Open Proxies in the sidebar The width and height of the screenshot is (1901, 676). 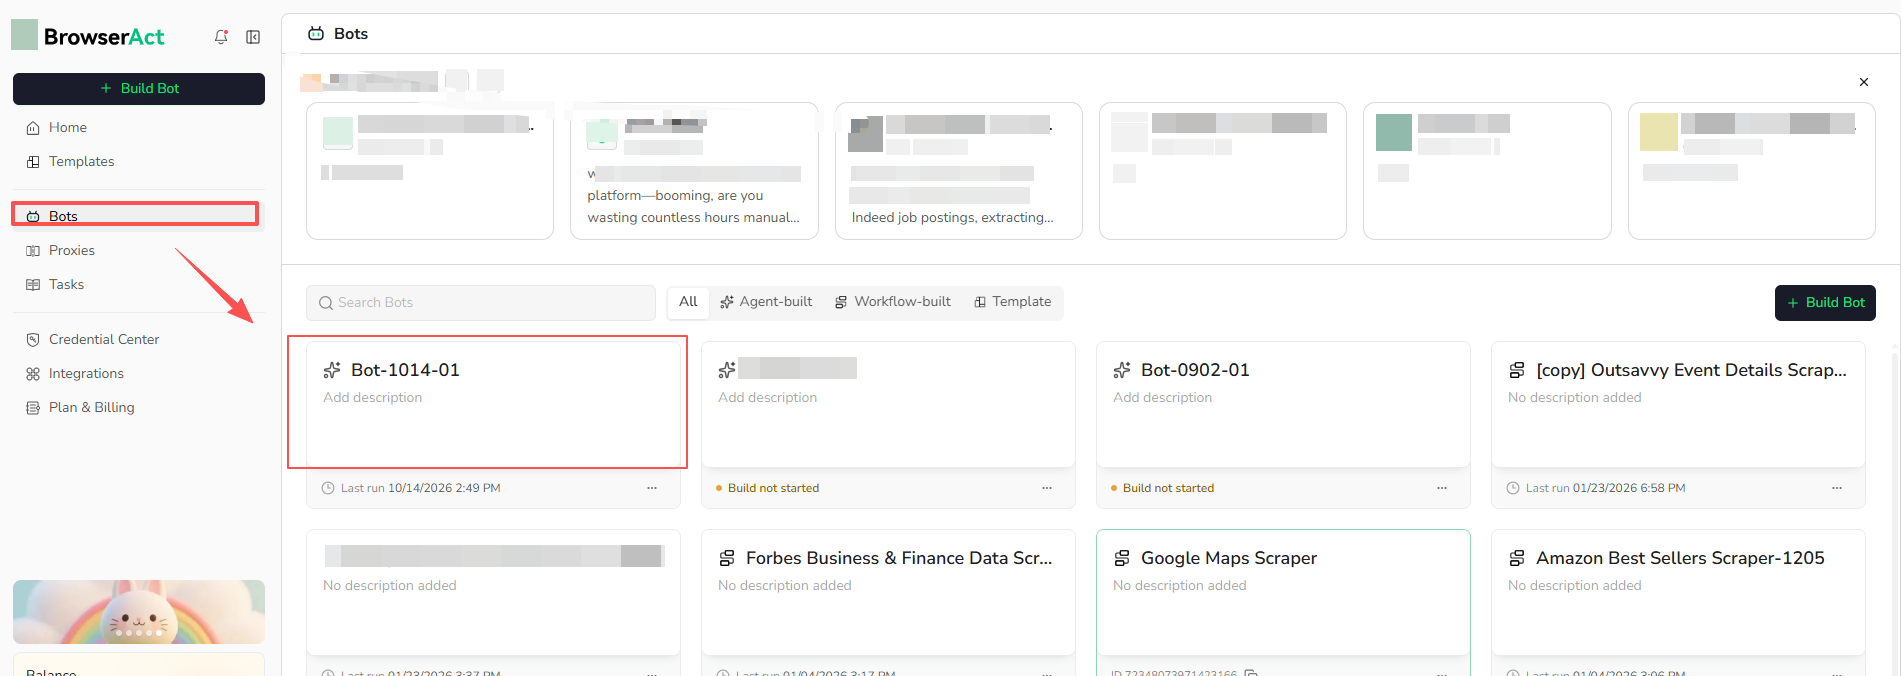72,250
